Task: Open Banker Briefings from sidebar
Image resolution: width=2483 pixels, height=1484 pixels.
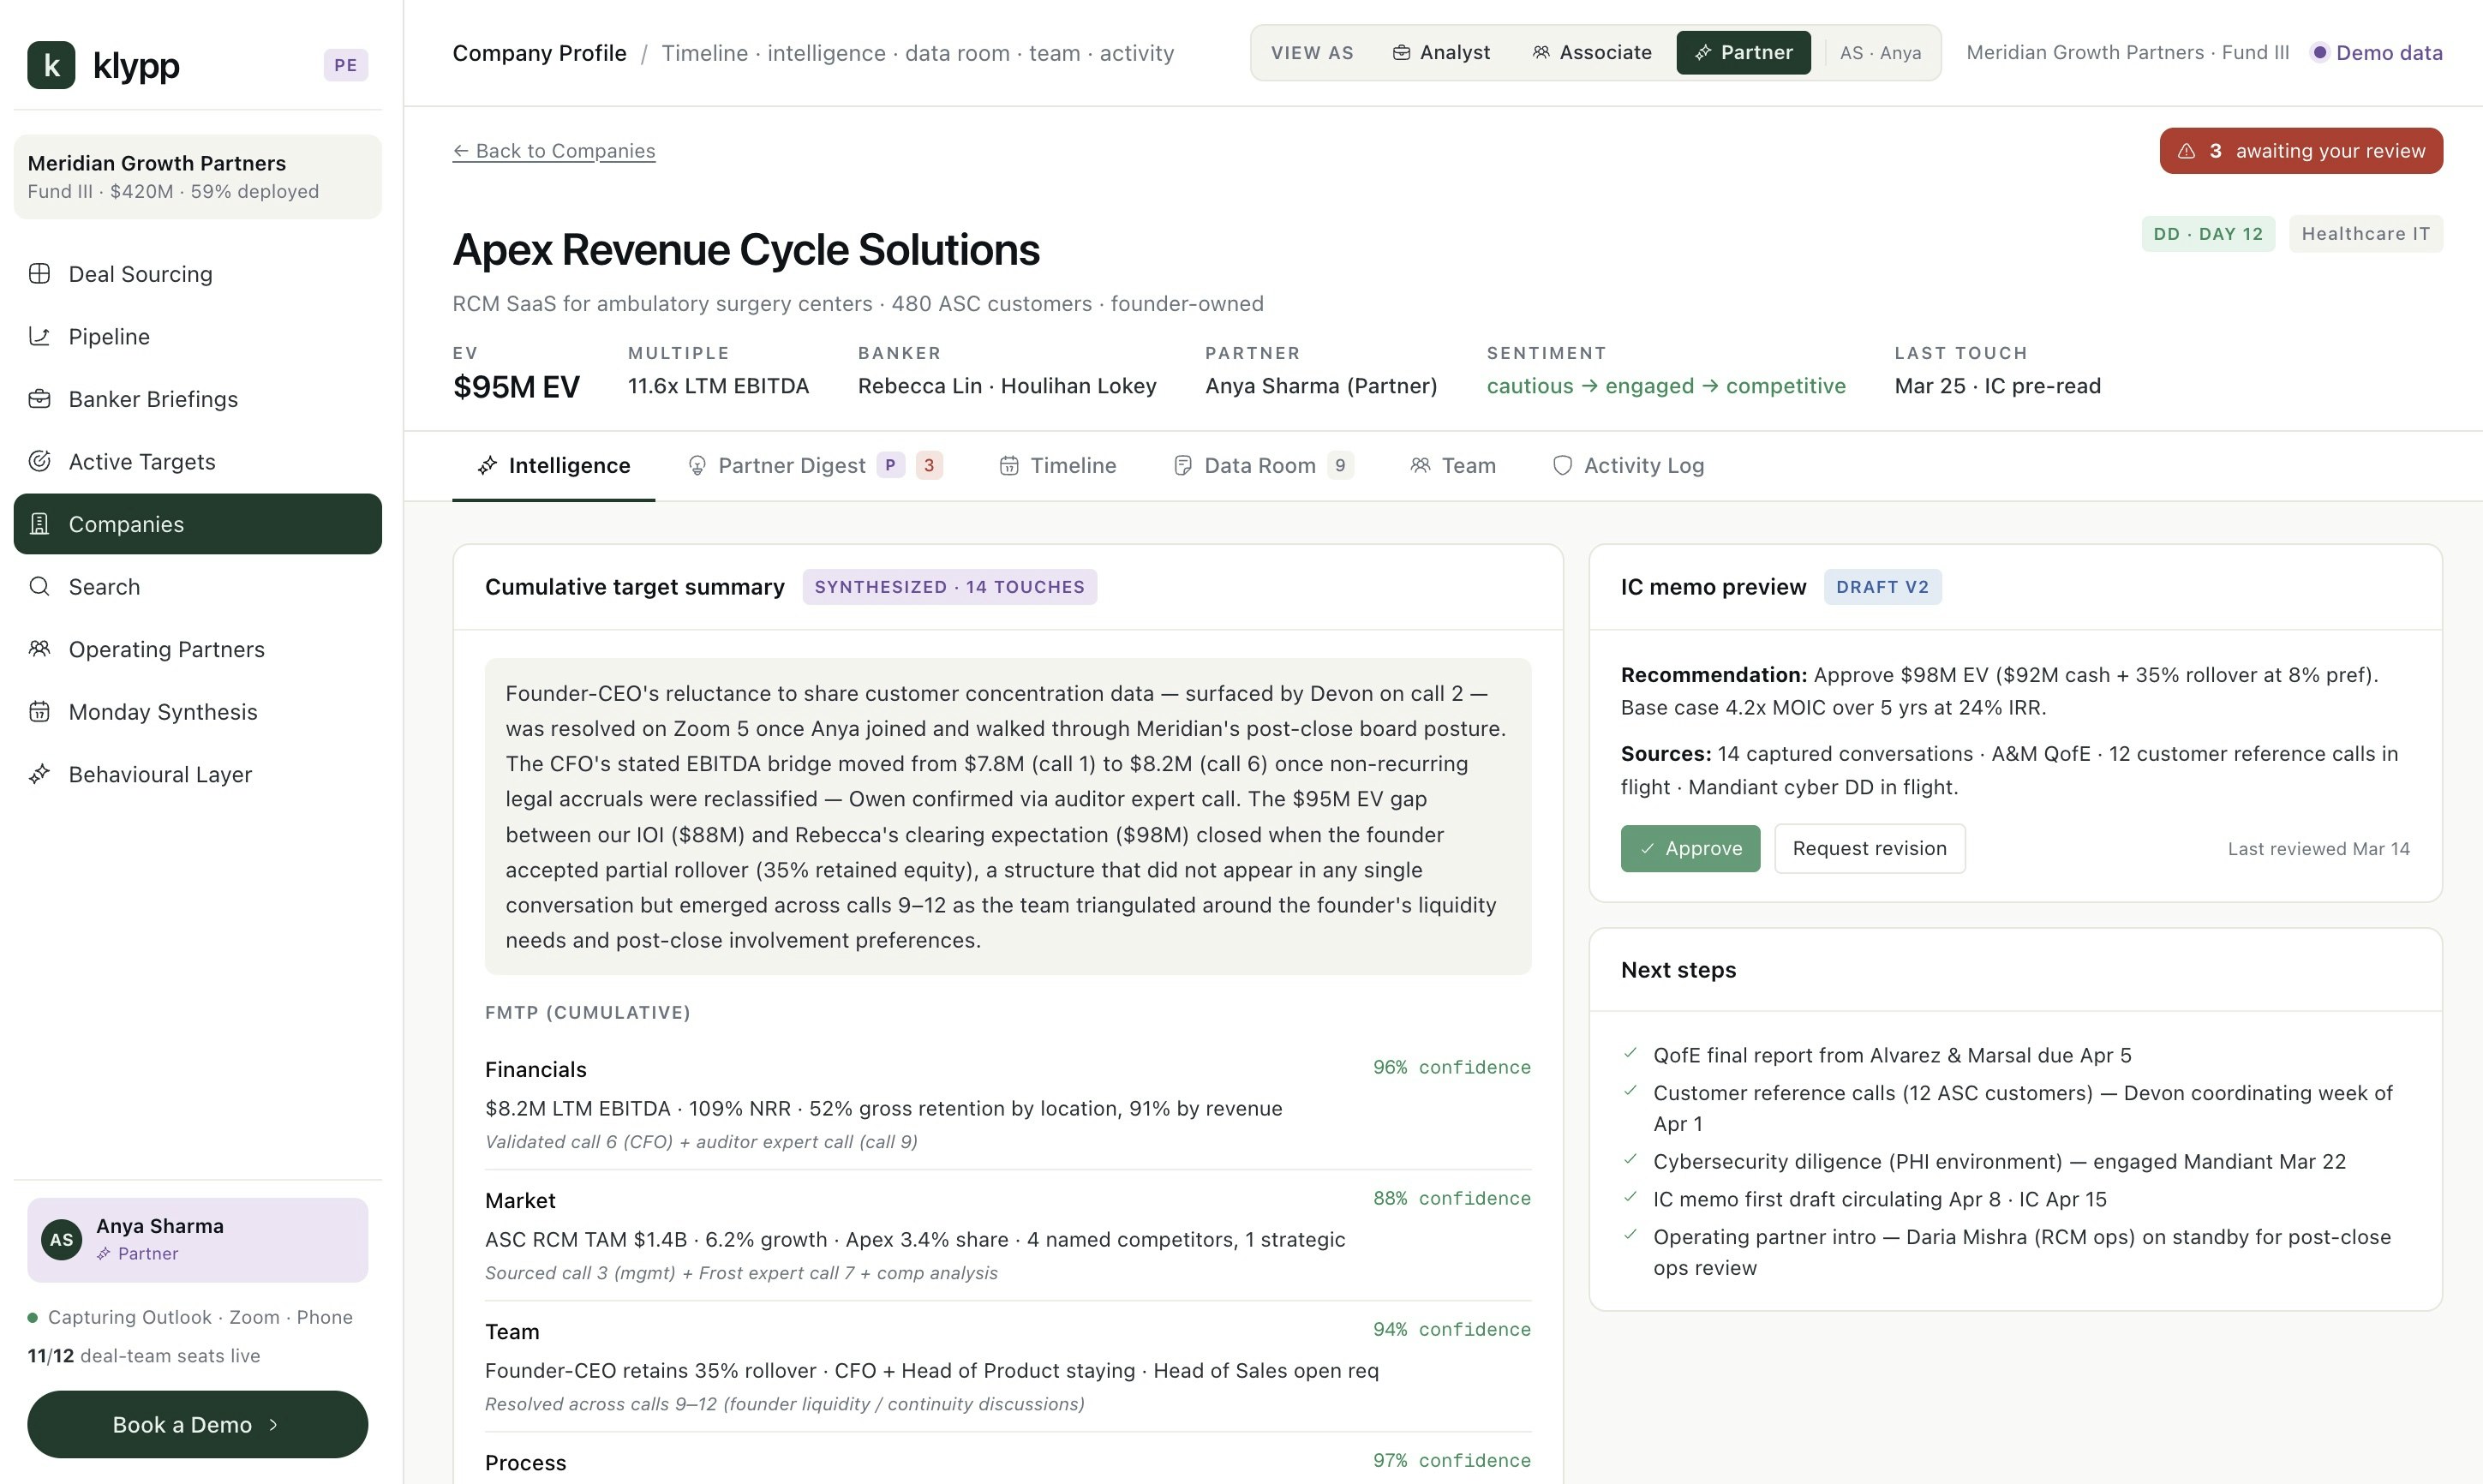Action: [198, 399]
